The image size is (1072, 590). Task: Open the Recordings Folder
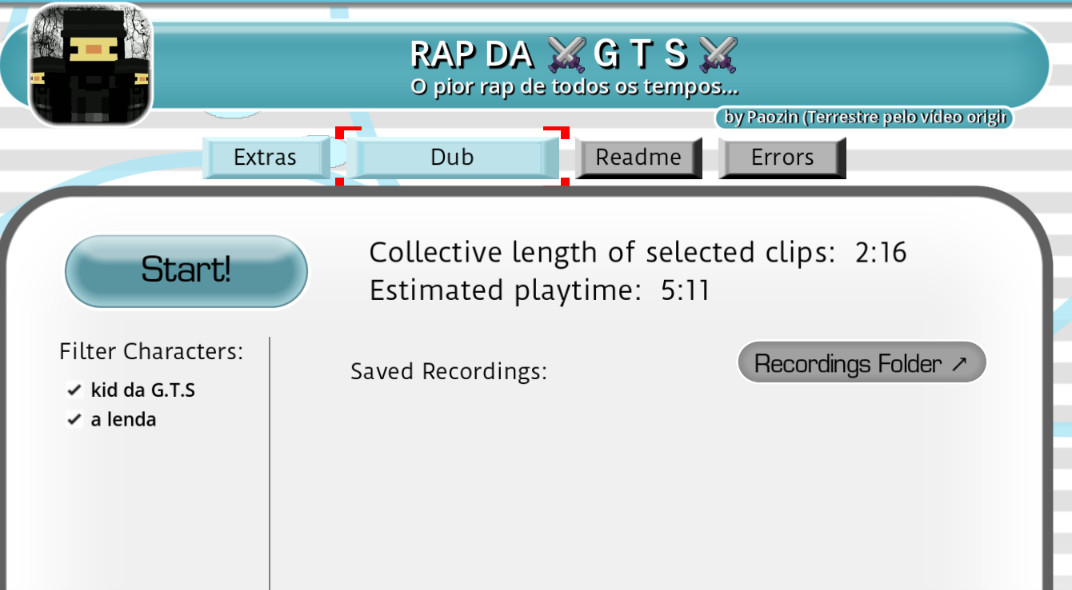click(861, 363)
